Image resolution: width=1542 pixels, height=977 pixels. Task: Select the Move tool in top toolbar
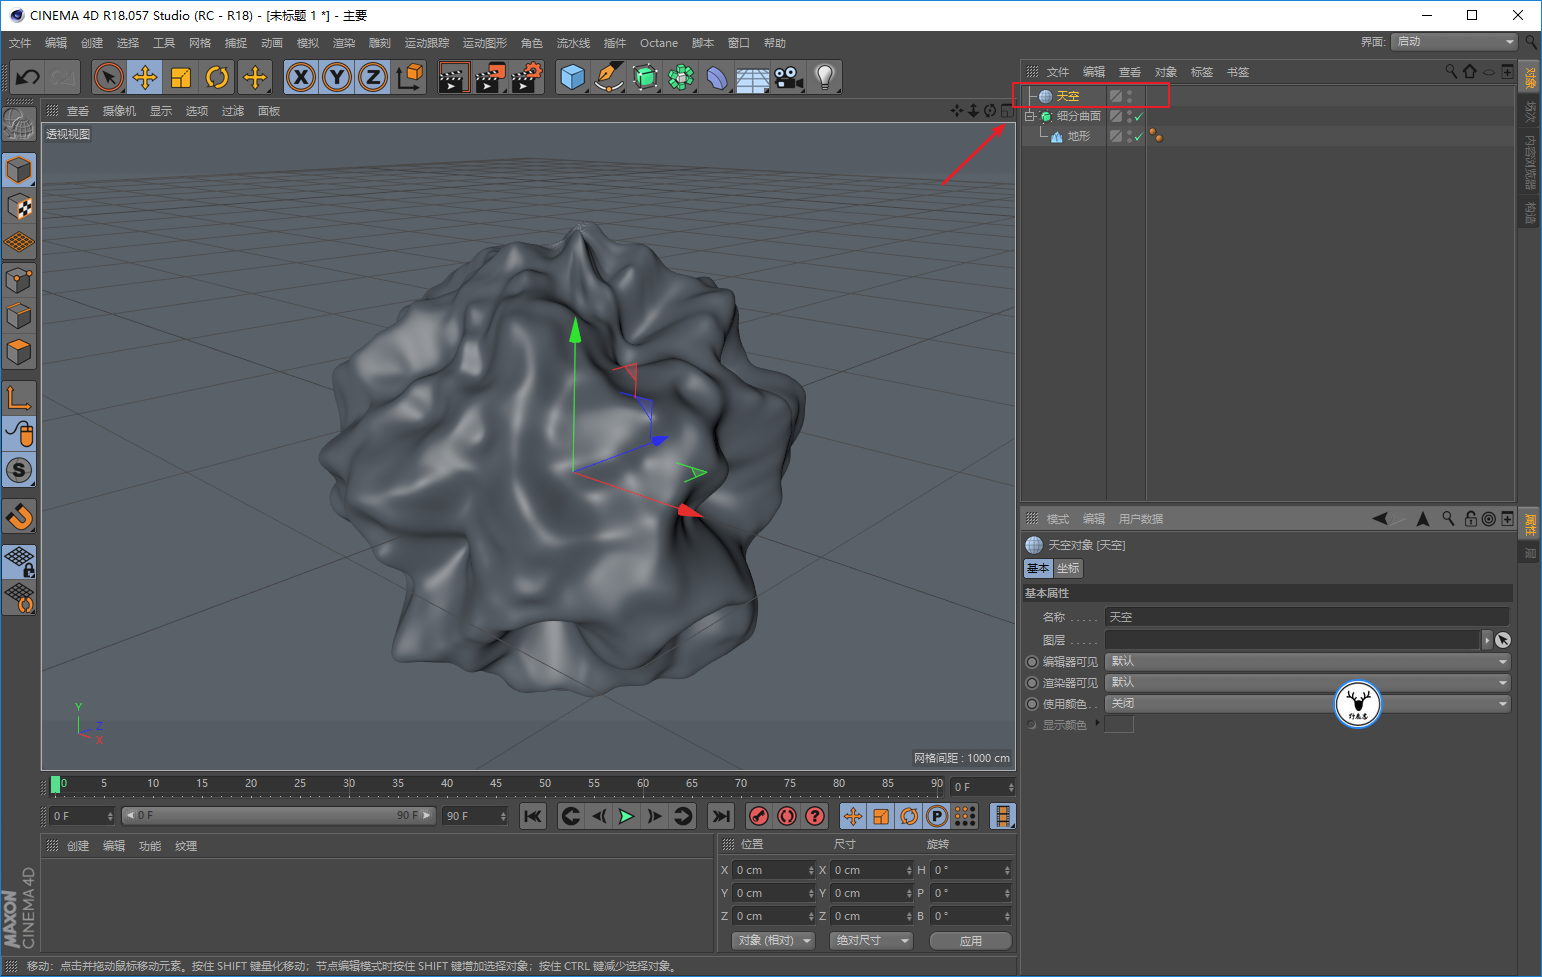coord(145,77)
